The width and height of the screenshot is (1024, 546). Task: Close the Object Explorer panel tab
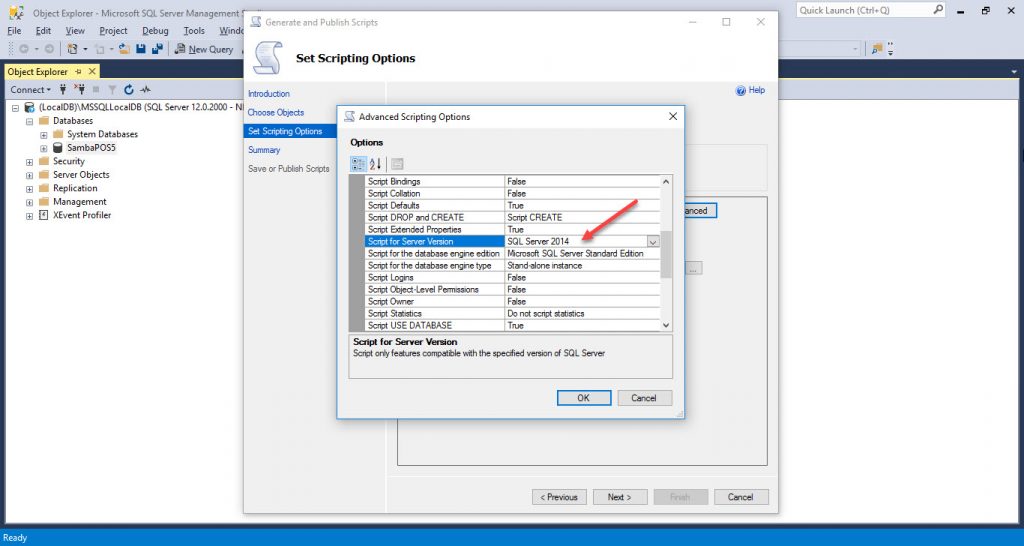tap(92, 72)
